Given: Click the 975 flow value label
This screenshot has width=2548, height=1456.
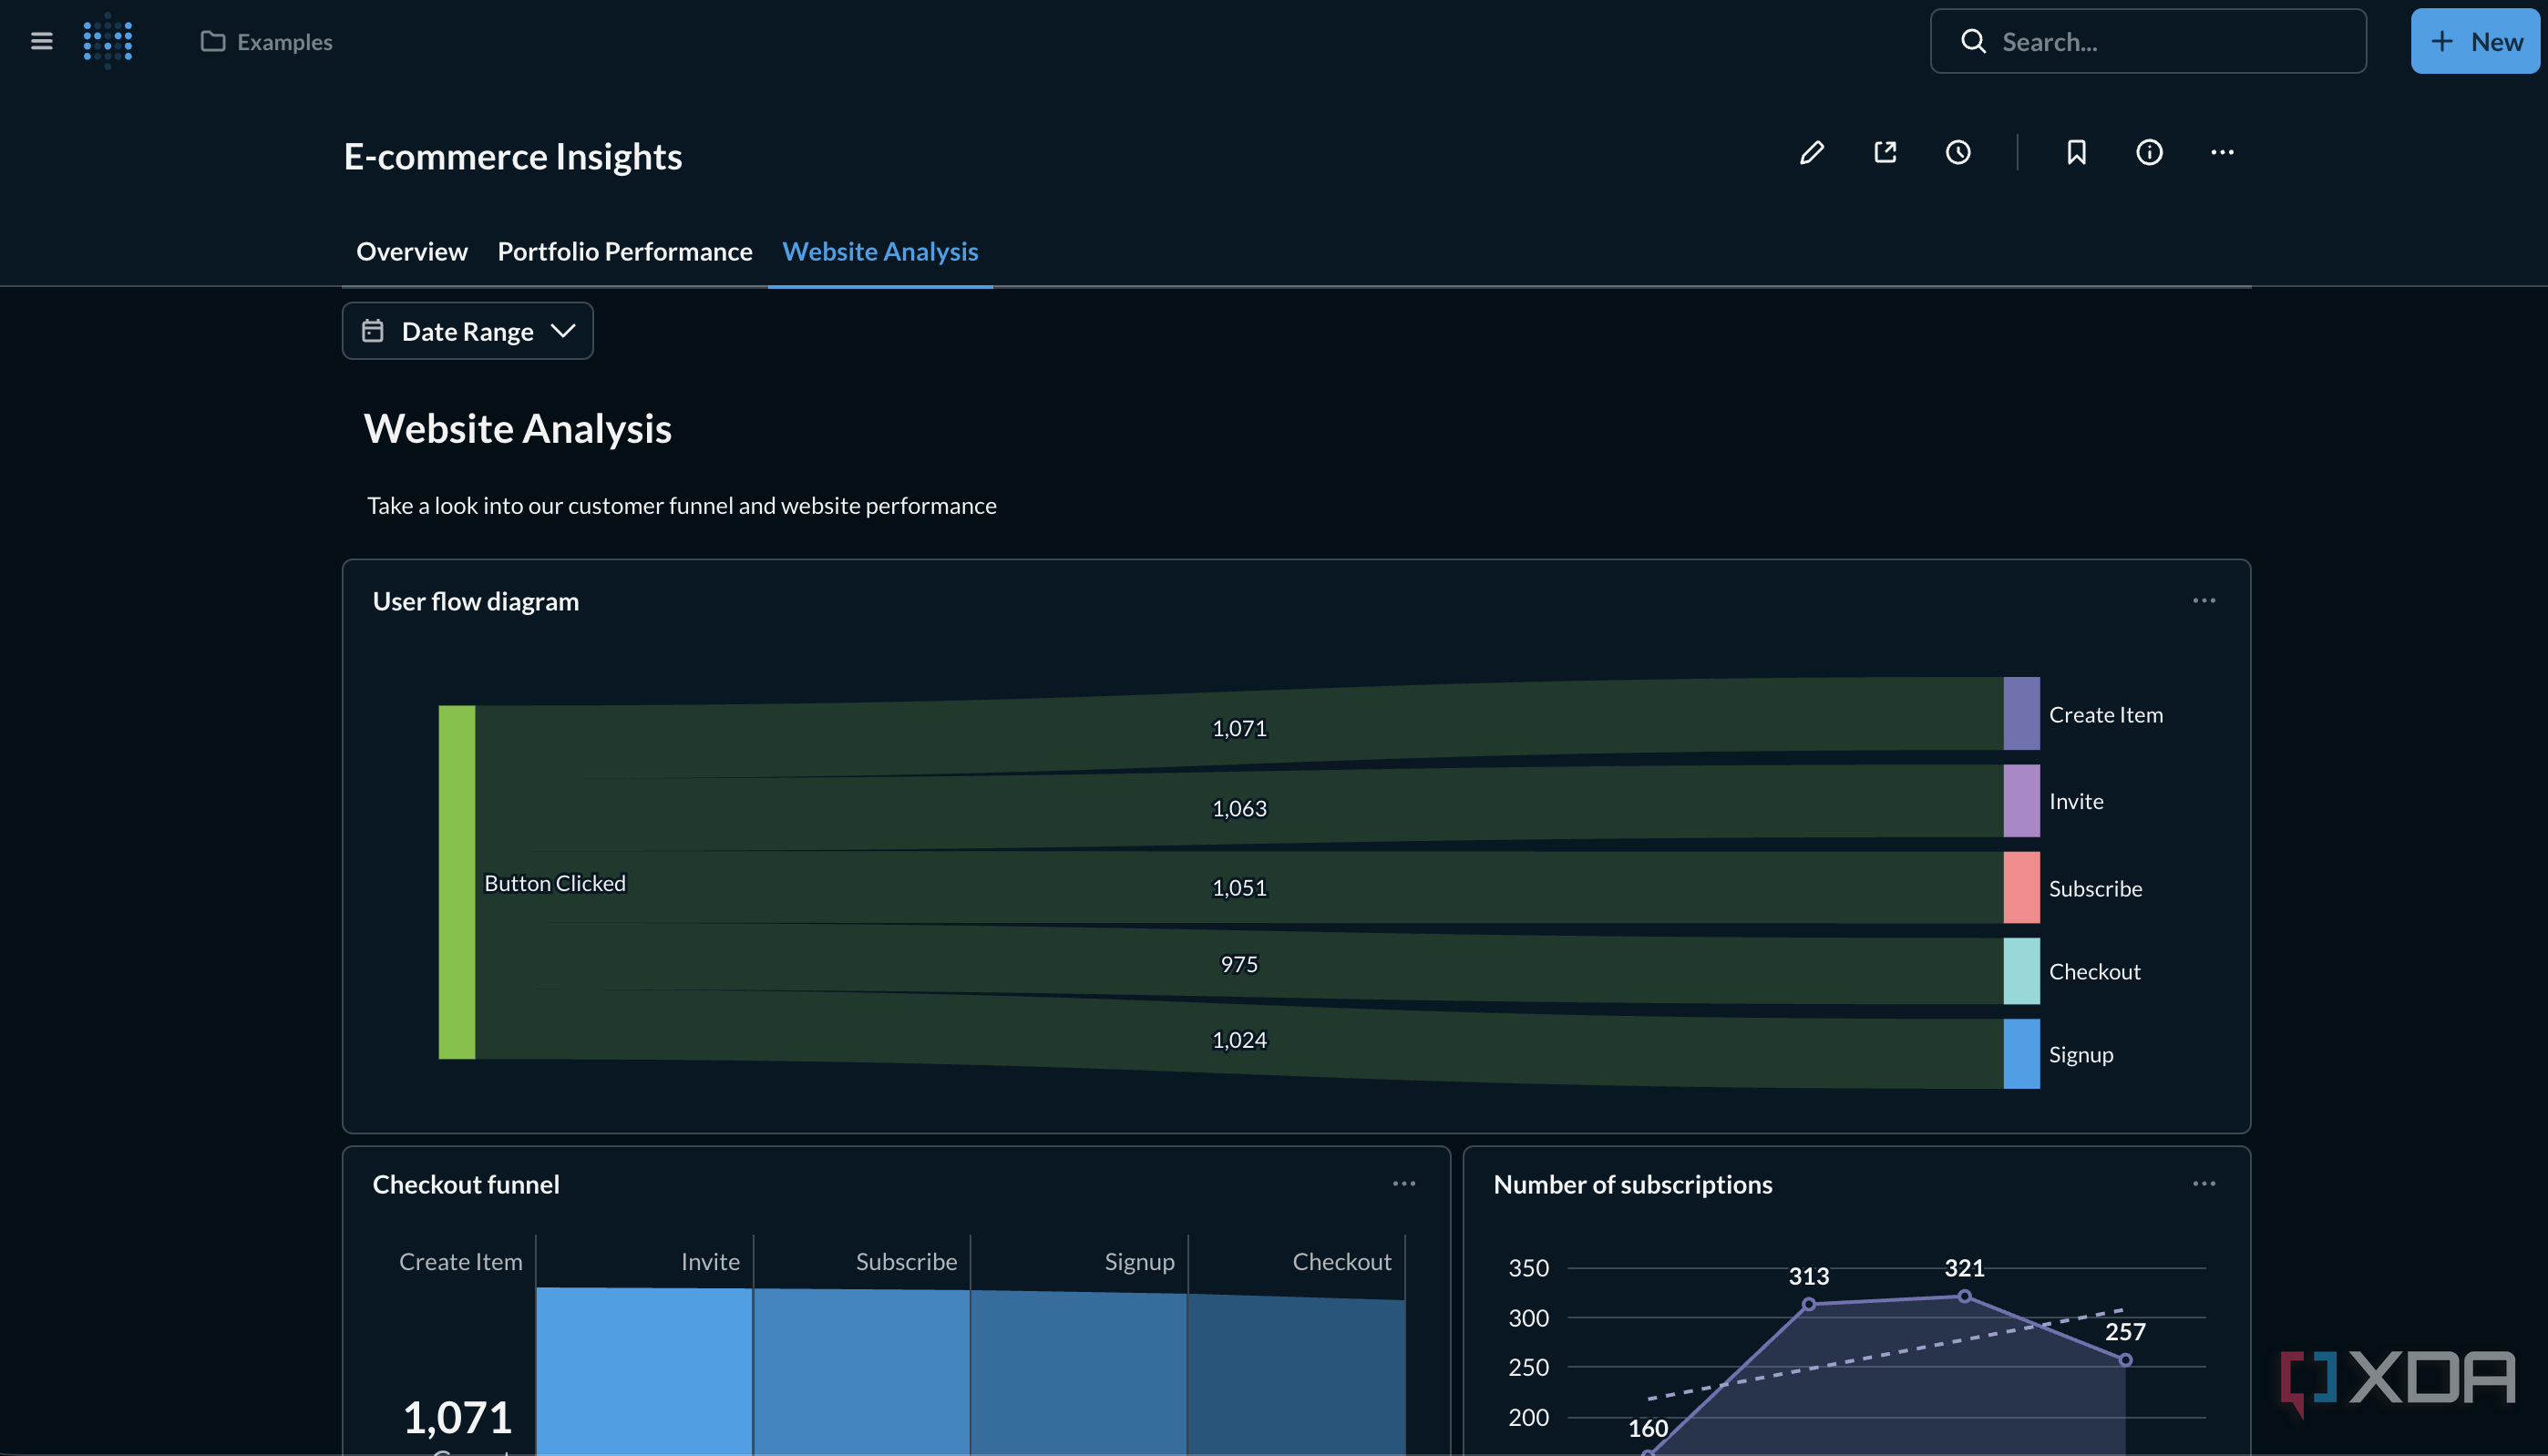Looking at the screenshot, I should point(1239,964).
